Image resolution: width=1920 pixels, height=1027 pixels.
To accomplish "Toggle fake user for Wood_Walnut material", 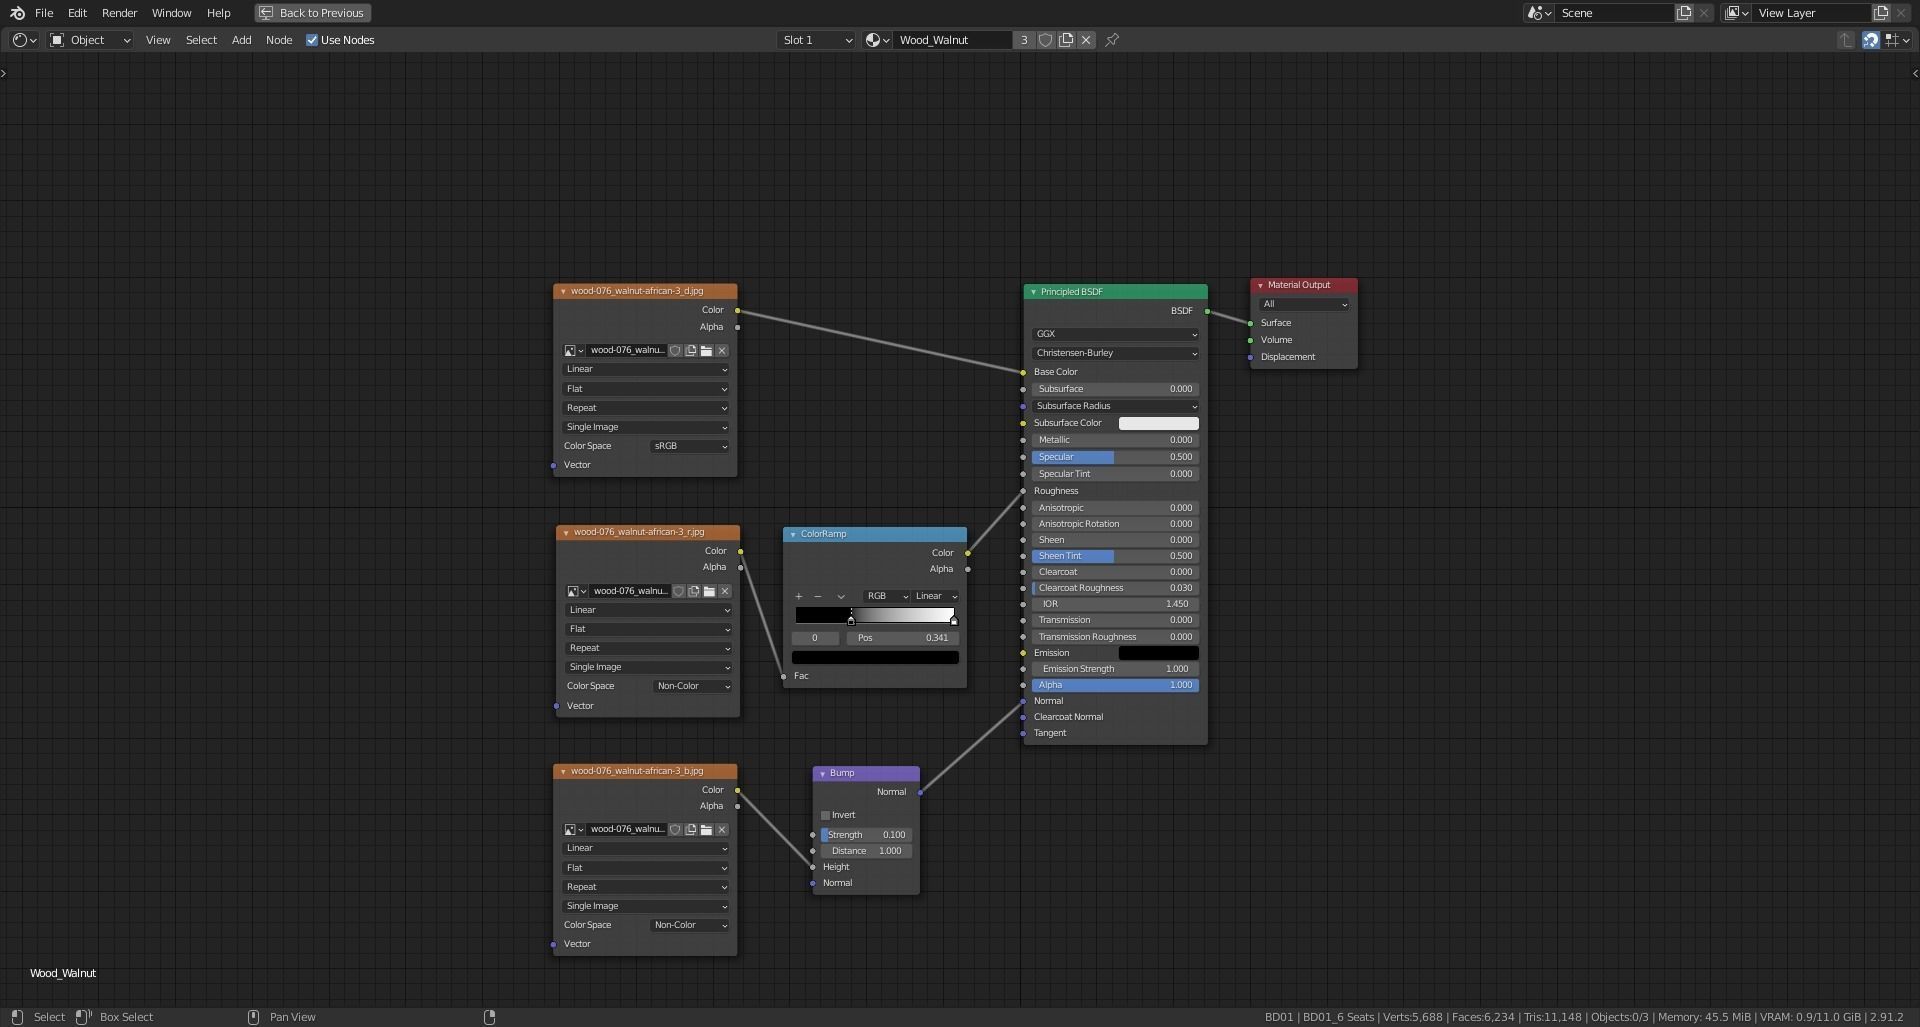I will [1046, 40].
